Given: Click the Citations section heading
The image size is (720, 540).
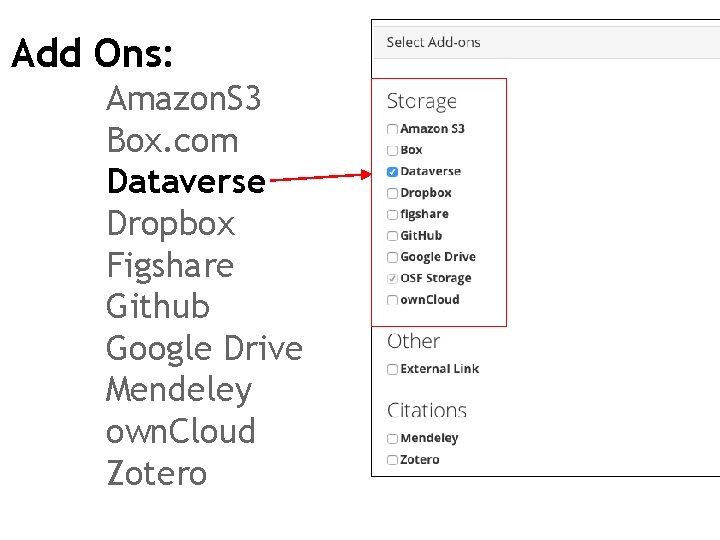Looking at the screenshot, I should [x=427, y=410].
